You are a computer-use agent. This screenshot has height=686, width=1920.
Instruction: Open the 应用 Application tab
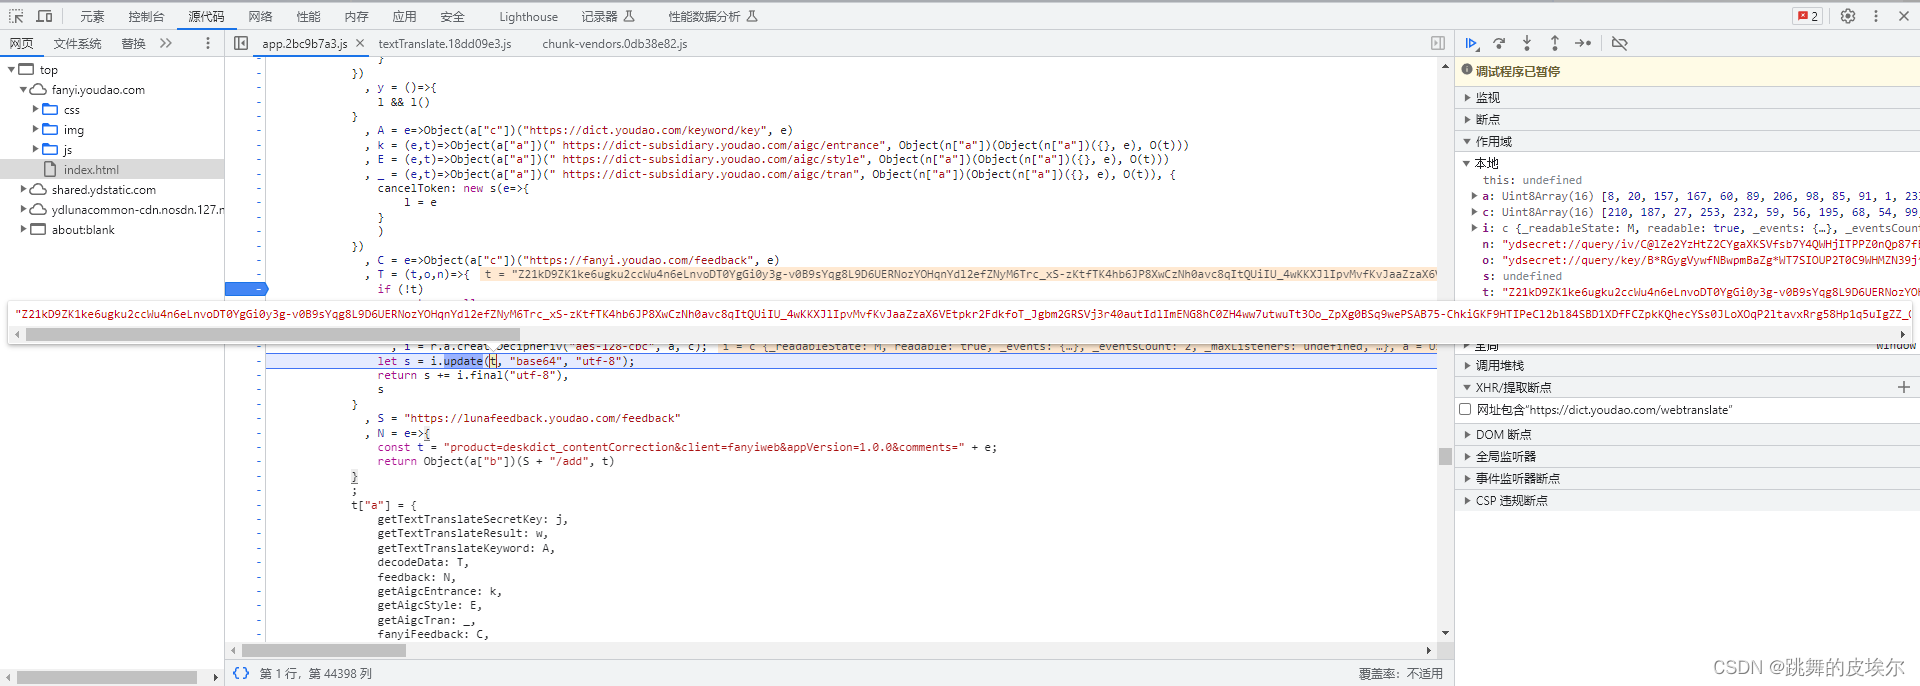(404, 16)
